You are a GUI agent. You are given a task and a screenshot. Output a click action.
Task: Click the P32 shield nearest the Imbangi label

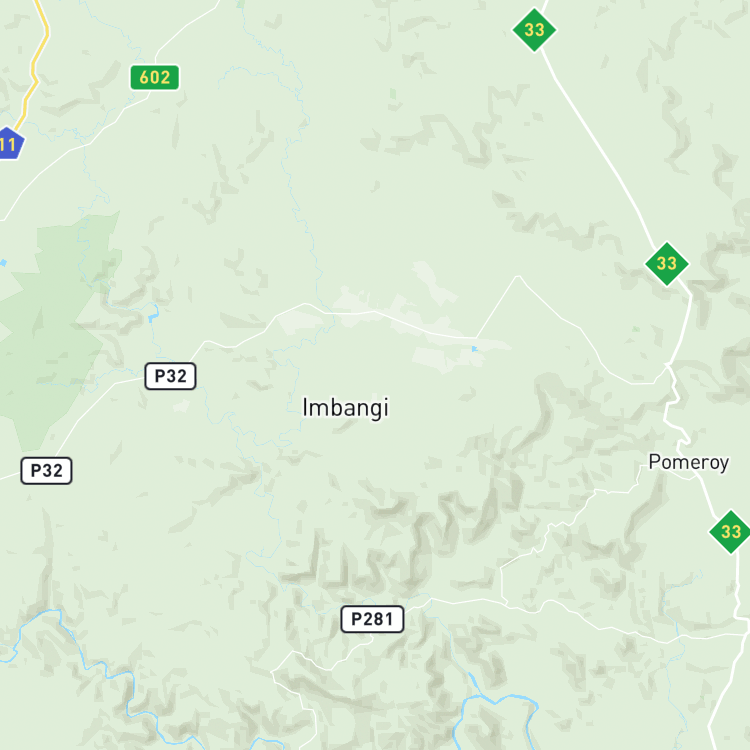click(x=170, y=376)
